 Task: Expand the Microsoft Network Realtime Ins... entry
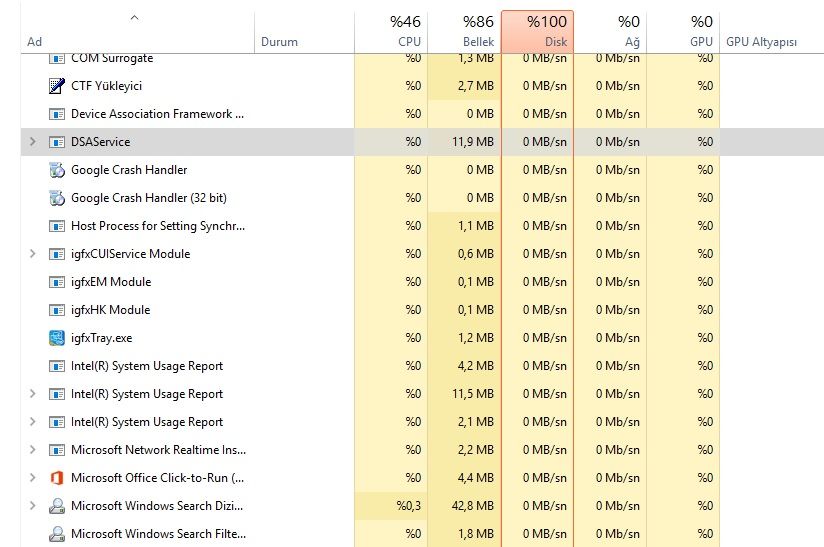pos(33,450)
